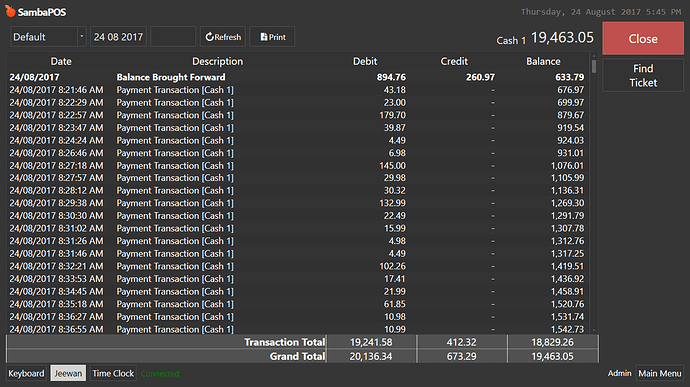Image resolution: width=690 pixels, height=387 pixels.
Task: Refresh the account transaction list
Action: pos(223,37)
